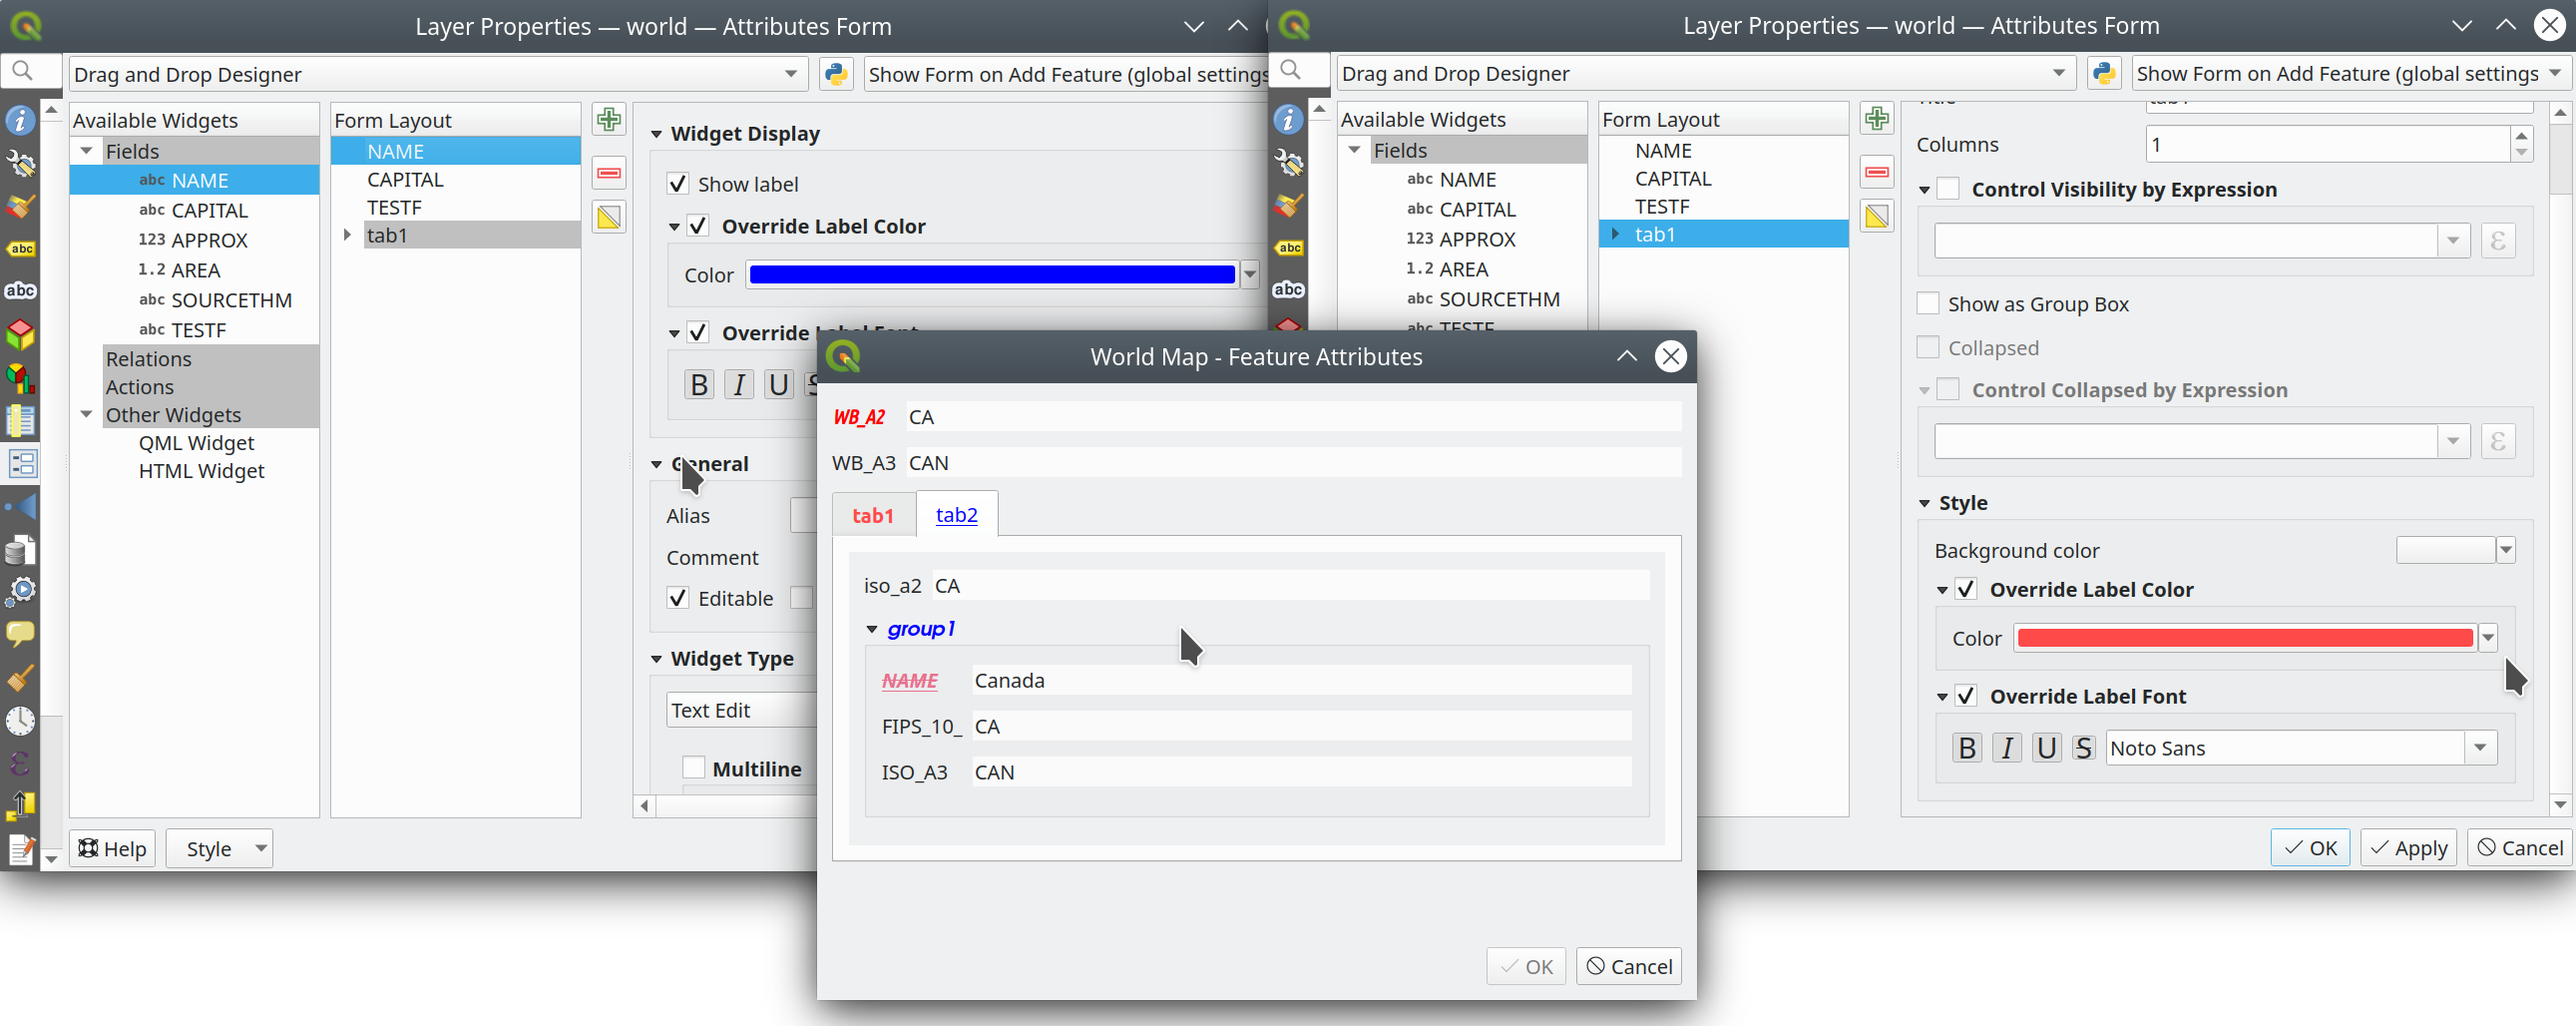The image size is (2576, 1026).
Task: Uncheck the Show label checkbox
Action: [x=678, y=184]
